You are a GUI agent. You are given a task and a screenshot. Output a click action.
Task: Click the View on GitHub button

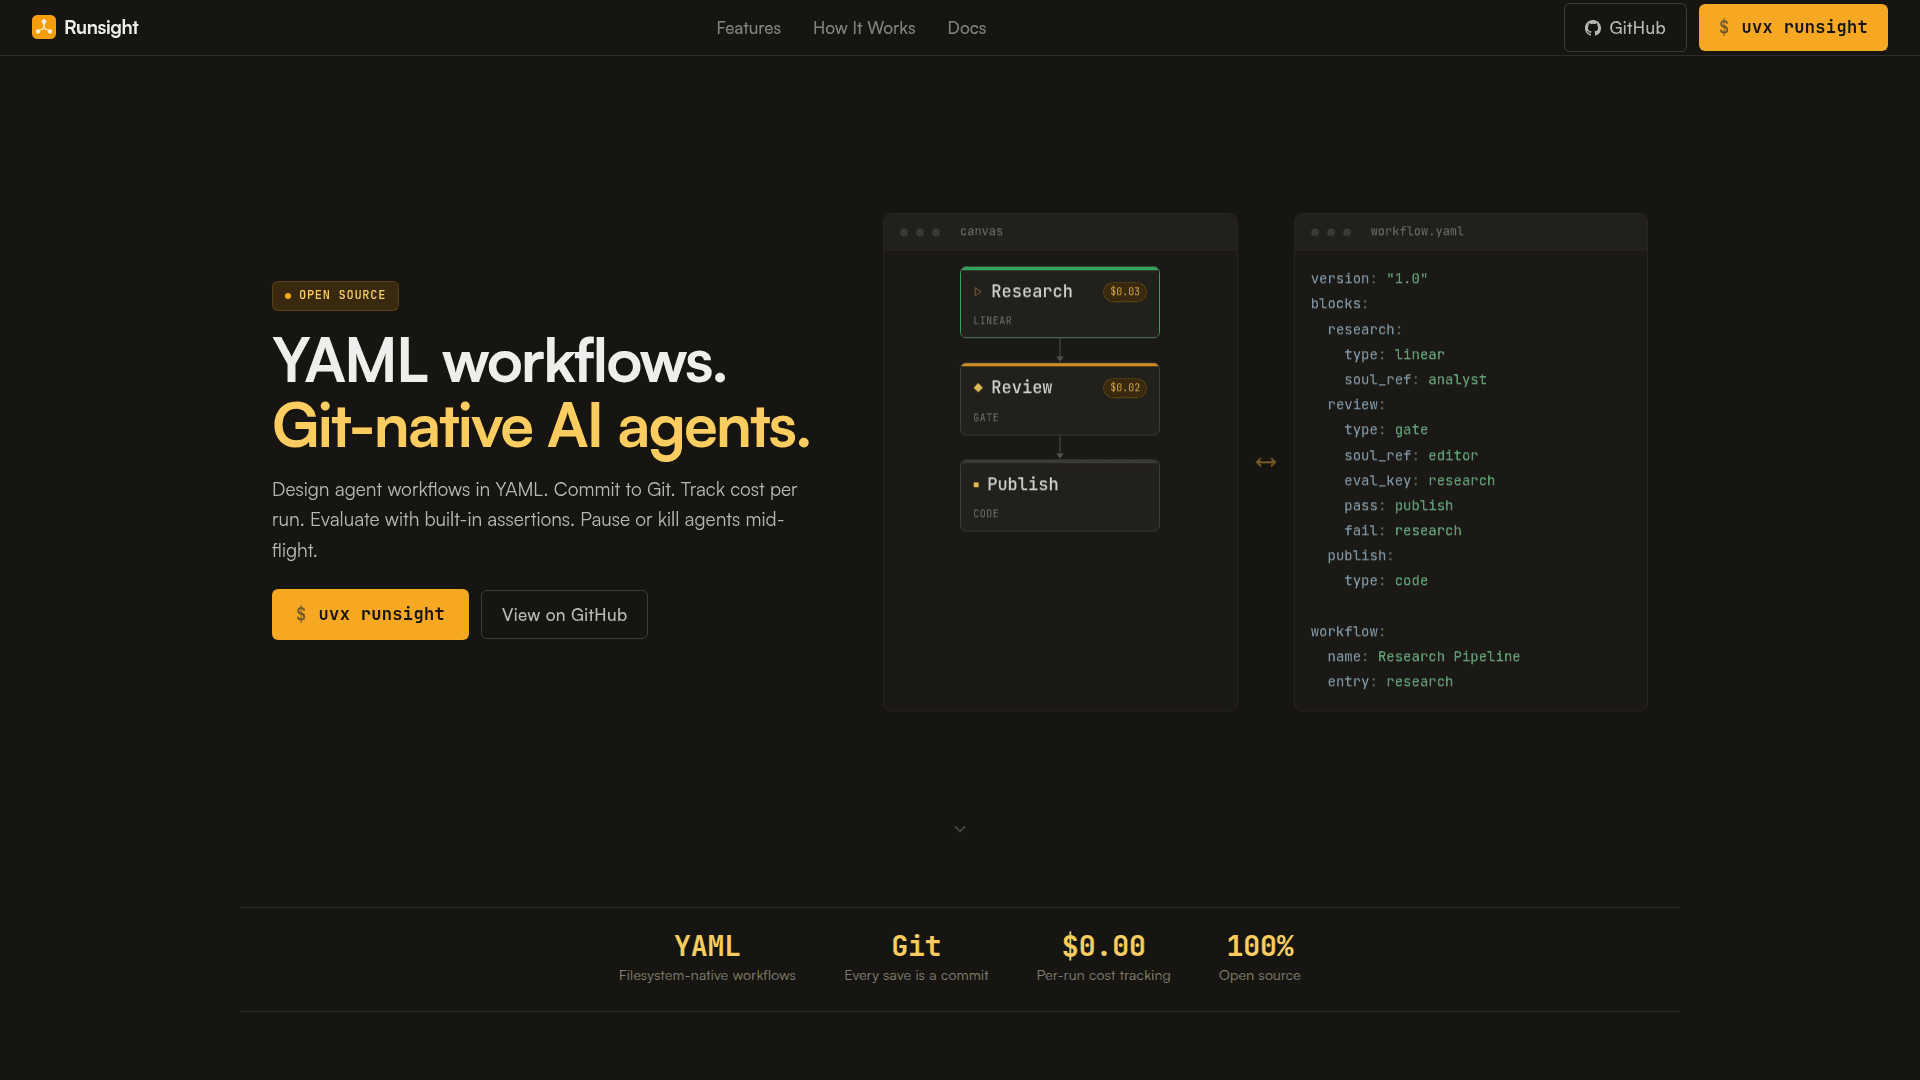click(x=564, y=614)
